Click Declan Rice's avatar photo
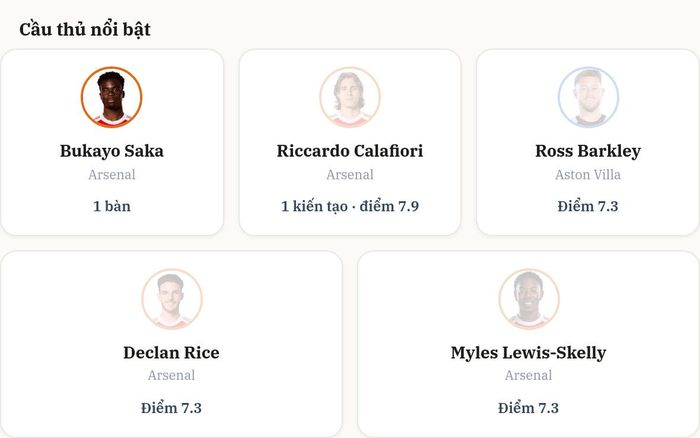Screen dimensions: 700x438 coord(172,299)
